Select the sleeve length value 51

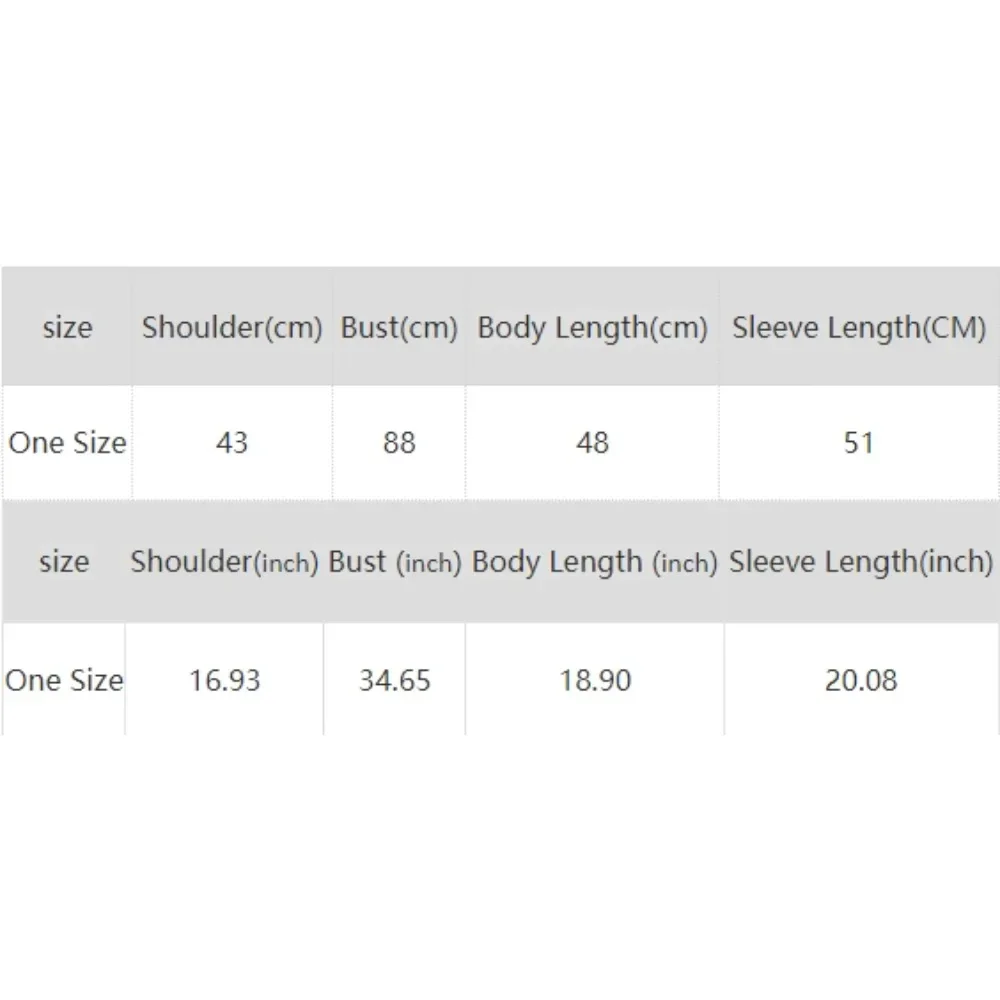point(859,442)
